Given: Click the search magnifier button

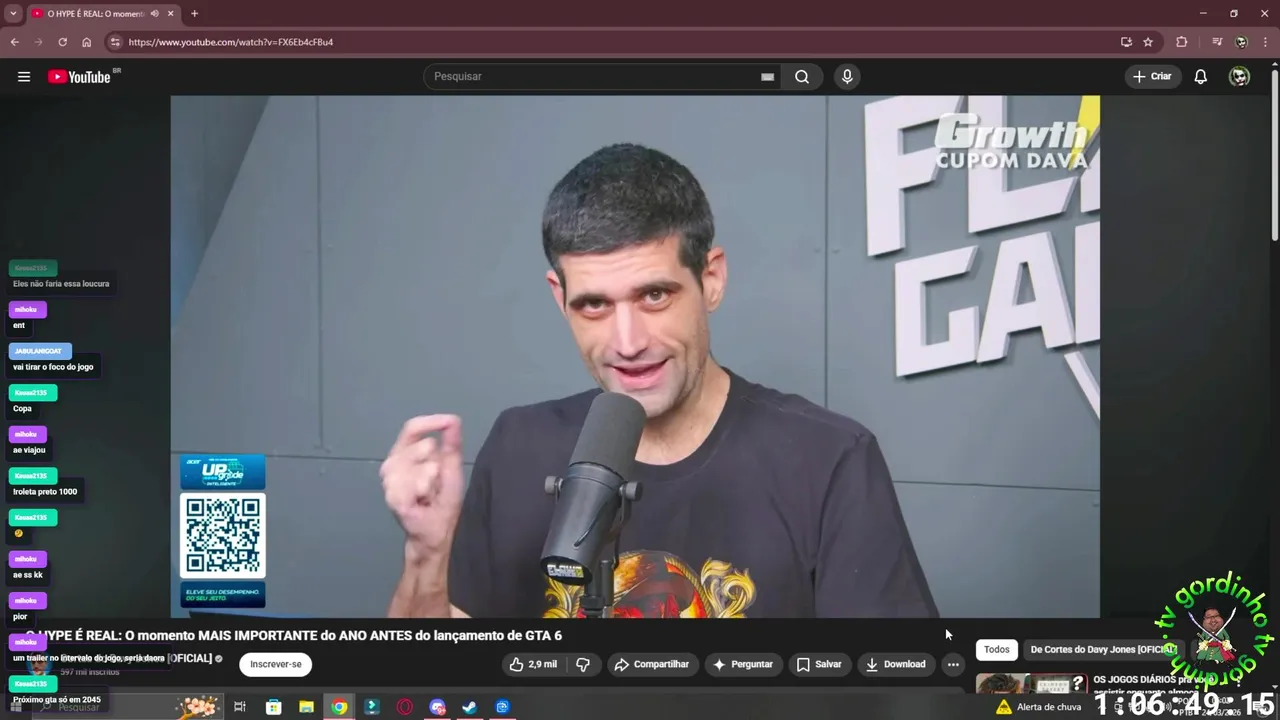Looking at the screenshot, I should [x=802, y=77].
